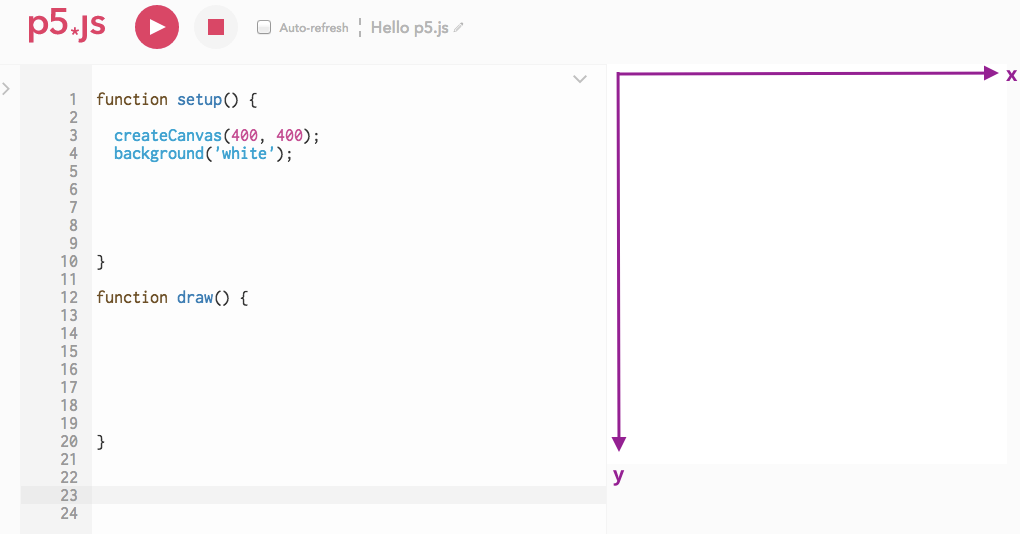Click the p5.js logo
This screenshot has width=1020, height=534.
point(66,27)
